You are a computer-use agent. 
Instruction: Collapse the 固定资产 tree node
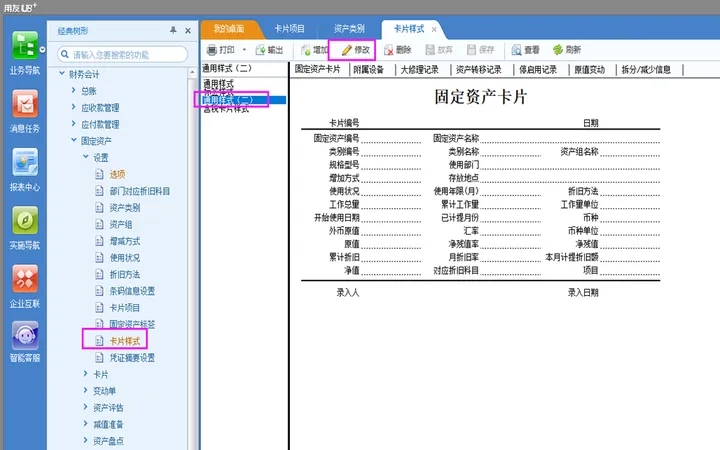pyautogui.click(x=73, y=141)
